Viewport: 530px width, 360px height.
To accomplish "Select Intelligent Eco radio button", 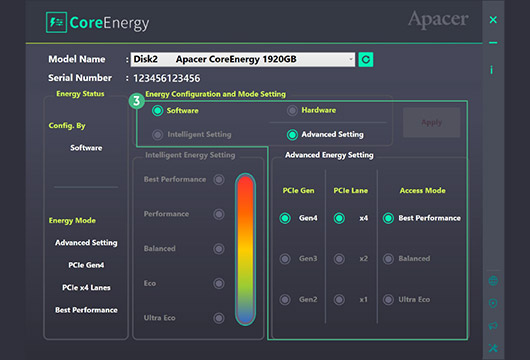I will coord(219,283).
